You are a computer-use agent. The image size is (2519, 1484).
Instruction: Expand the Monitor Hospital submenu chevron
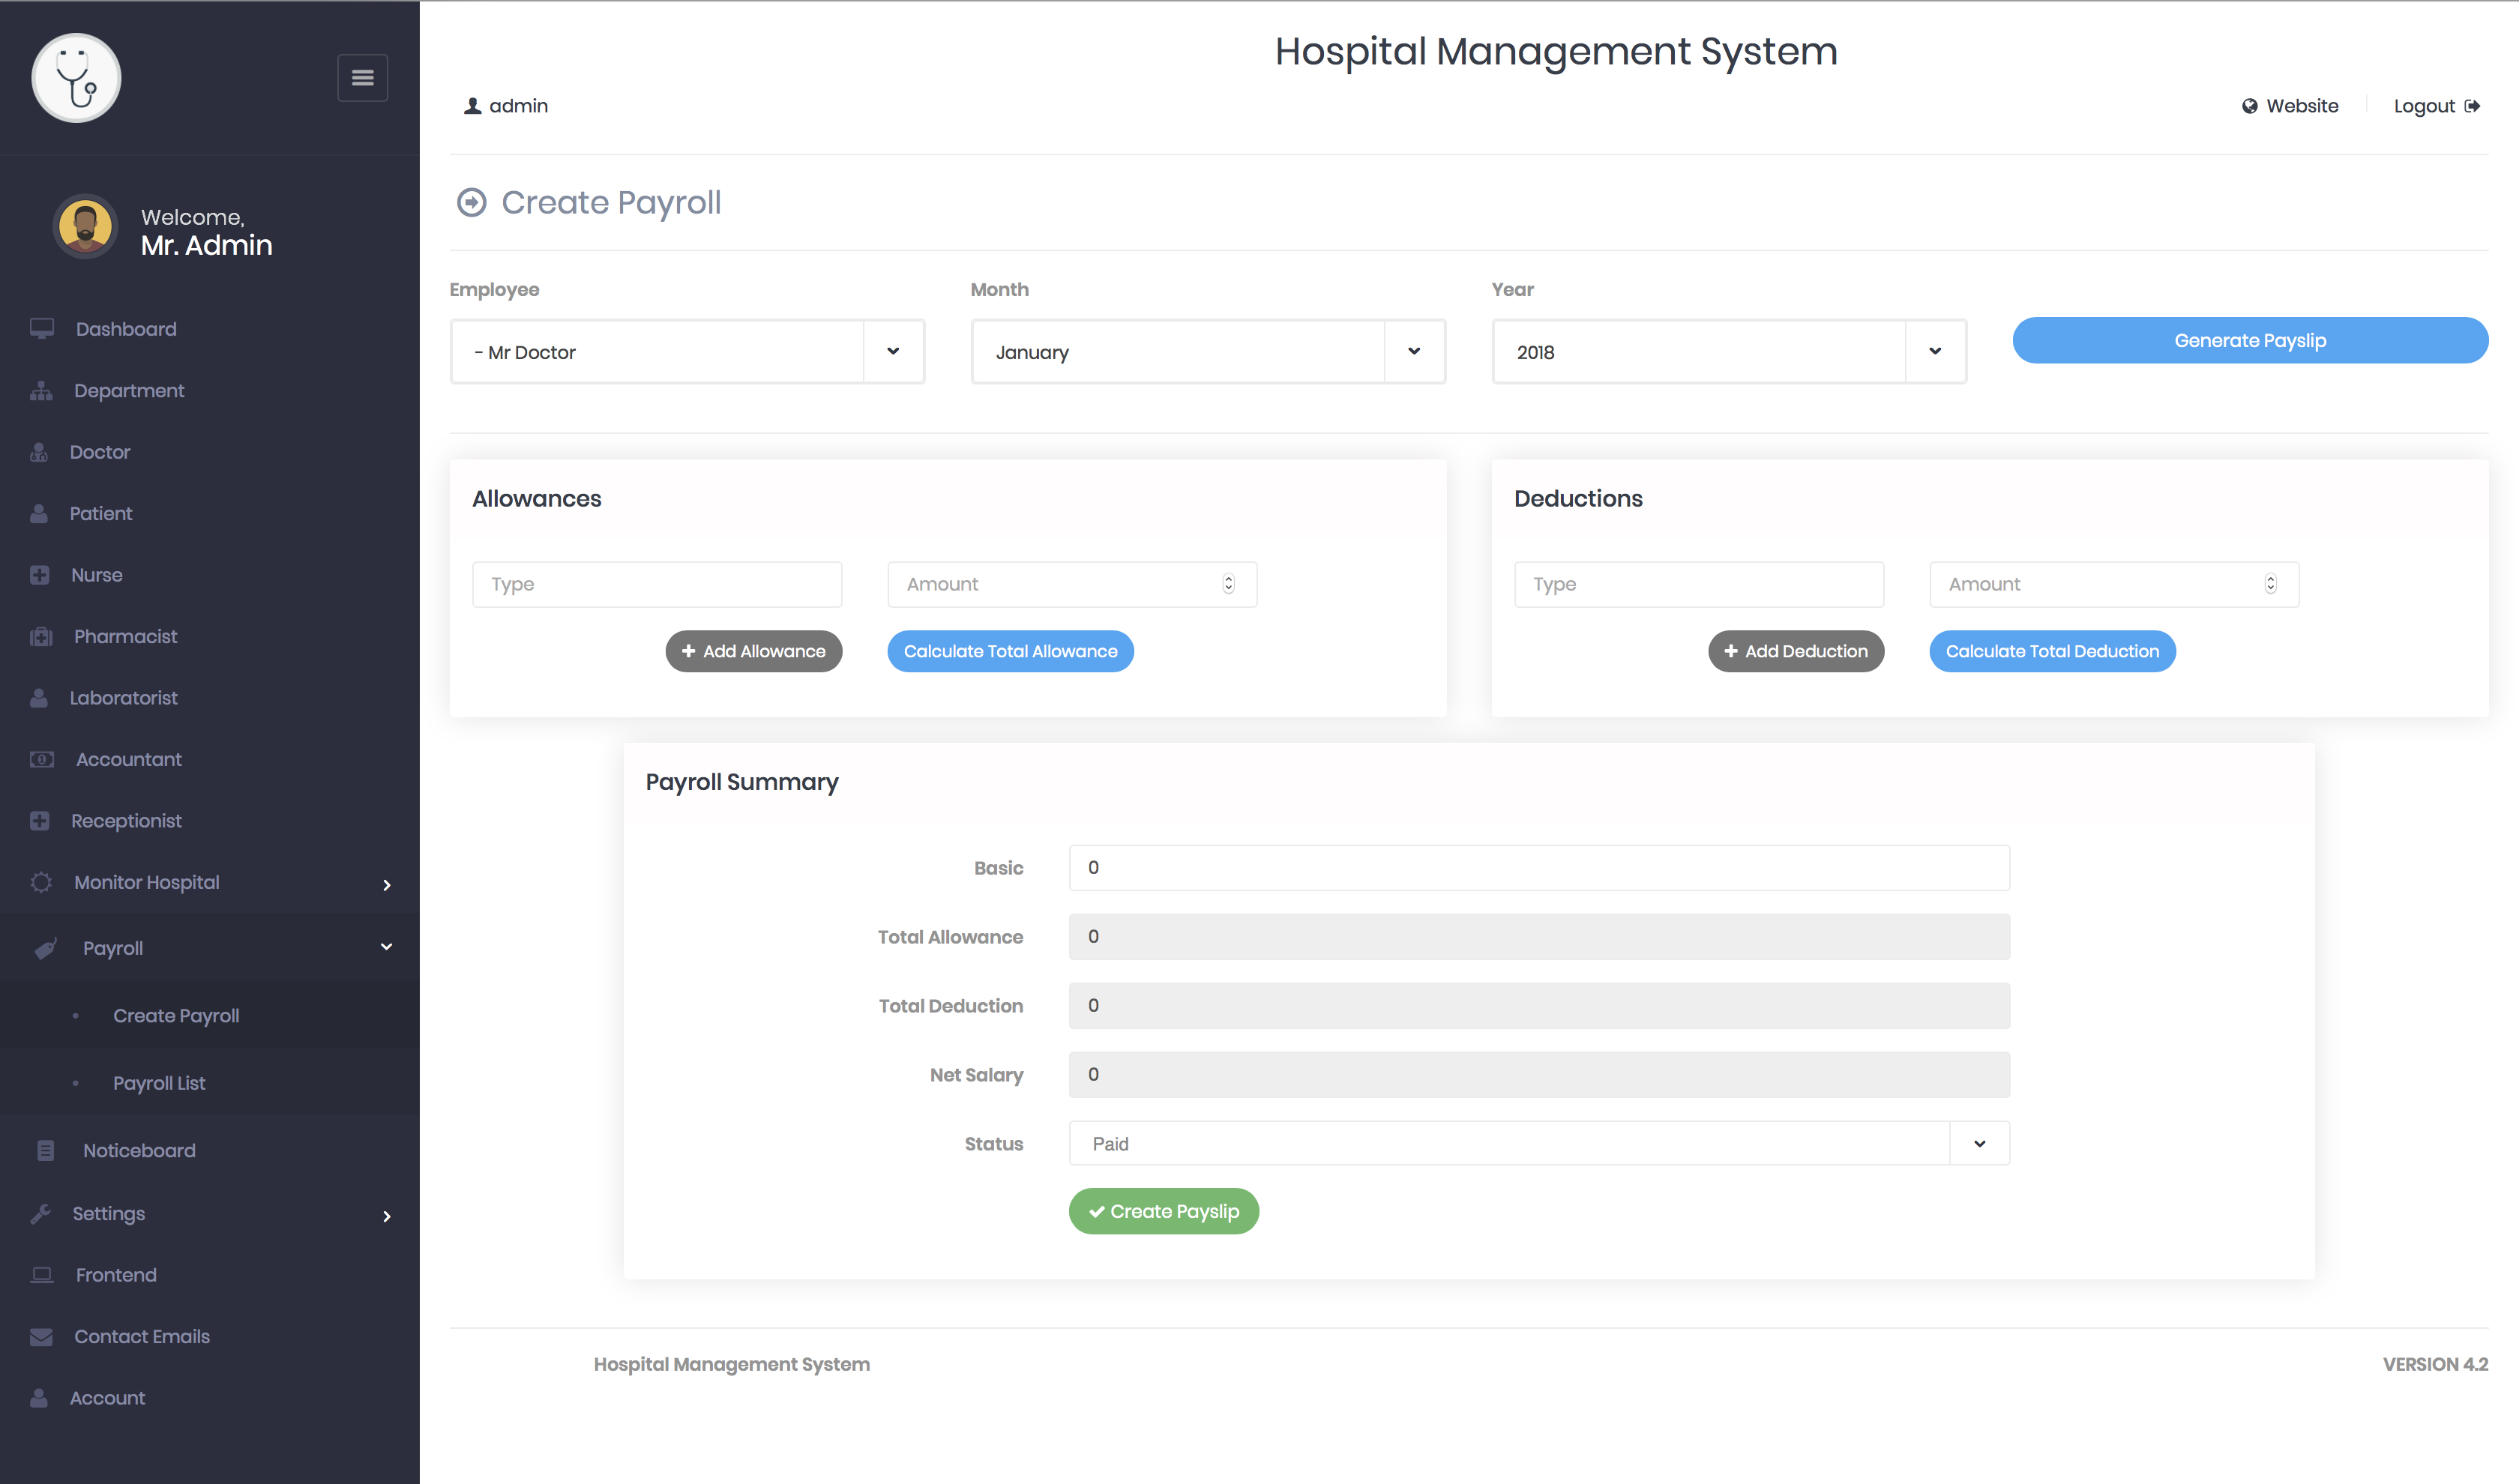pyautogui.click(x=387, y=885)
